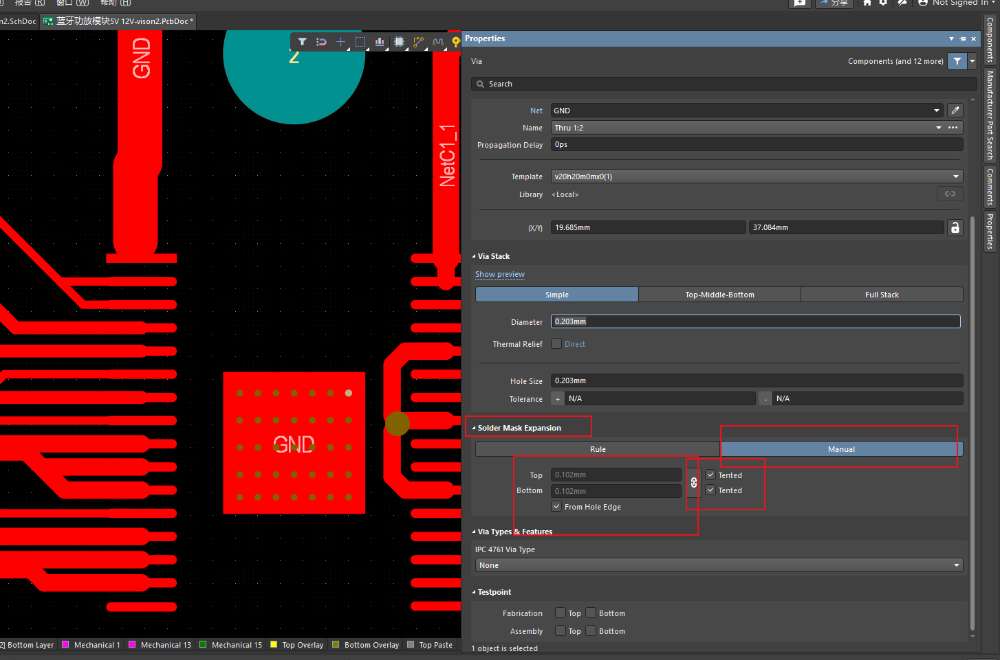The width and height of the screenshot is (1000, 660).
Task: Open the IPC 4761 Via Type dropdown
Action: 719,566
